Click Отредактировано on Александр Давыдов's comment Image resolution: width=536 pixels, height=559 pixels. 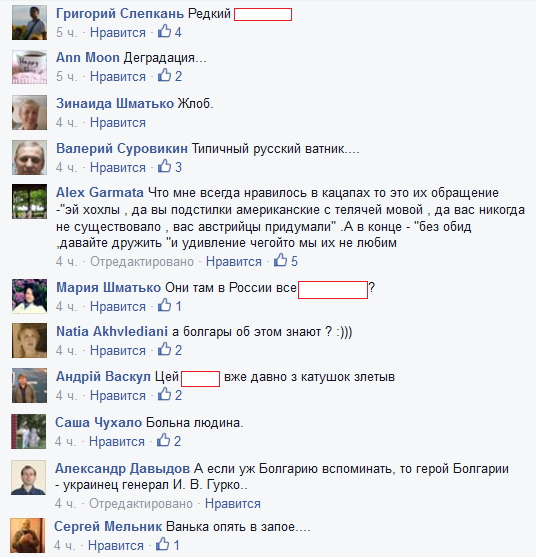coord(141,504)
